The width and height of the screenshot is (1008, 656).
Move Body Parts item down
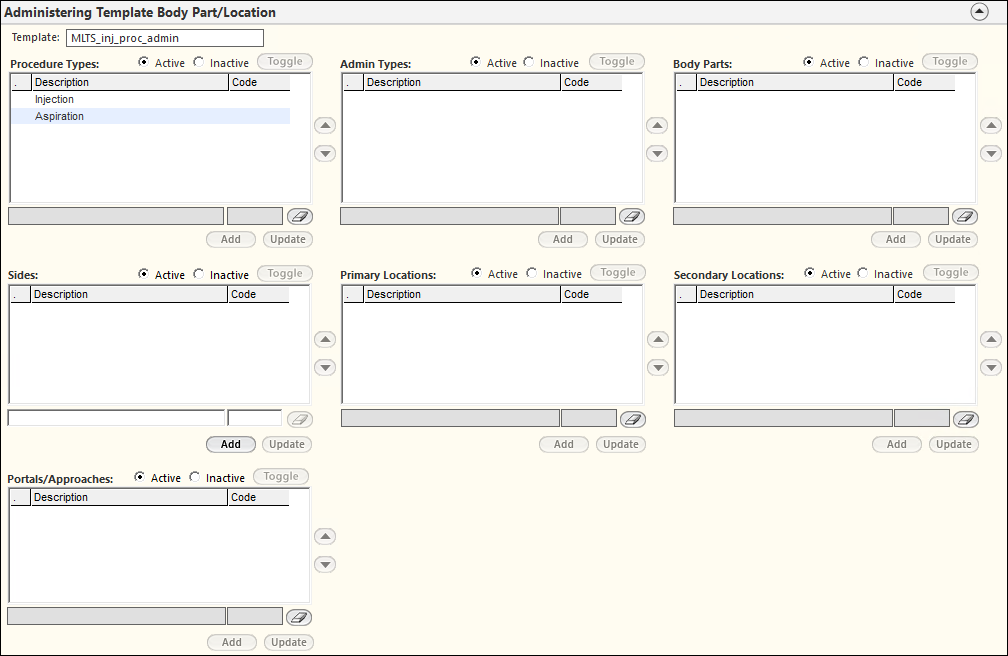(991, 154)
